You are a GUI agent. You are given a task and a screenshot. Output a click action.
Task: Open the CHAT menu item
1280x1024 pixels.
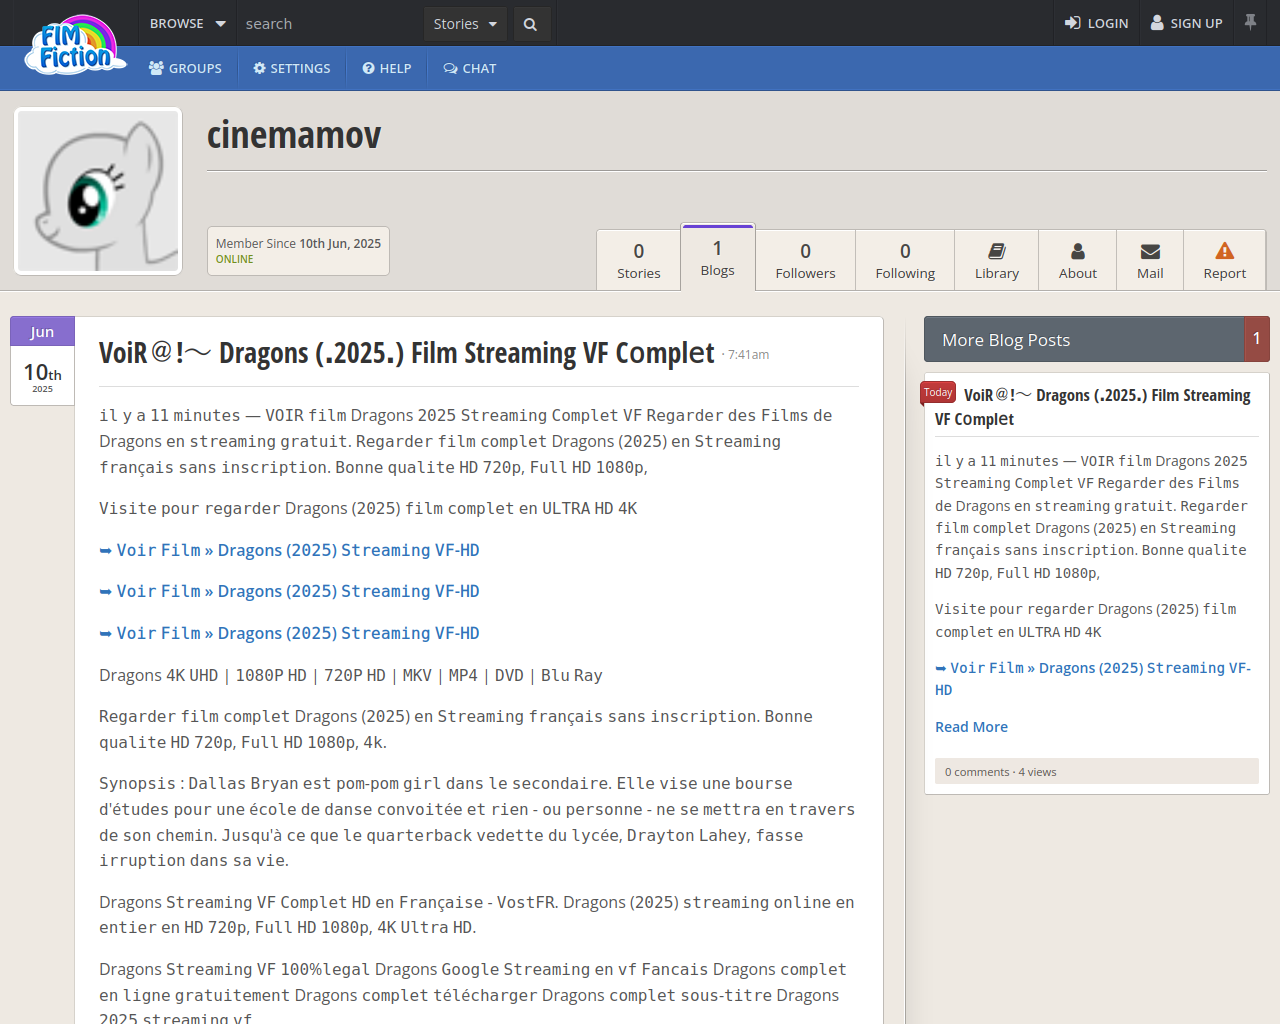(x=470, y=68)
